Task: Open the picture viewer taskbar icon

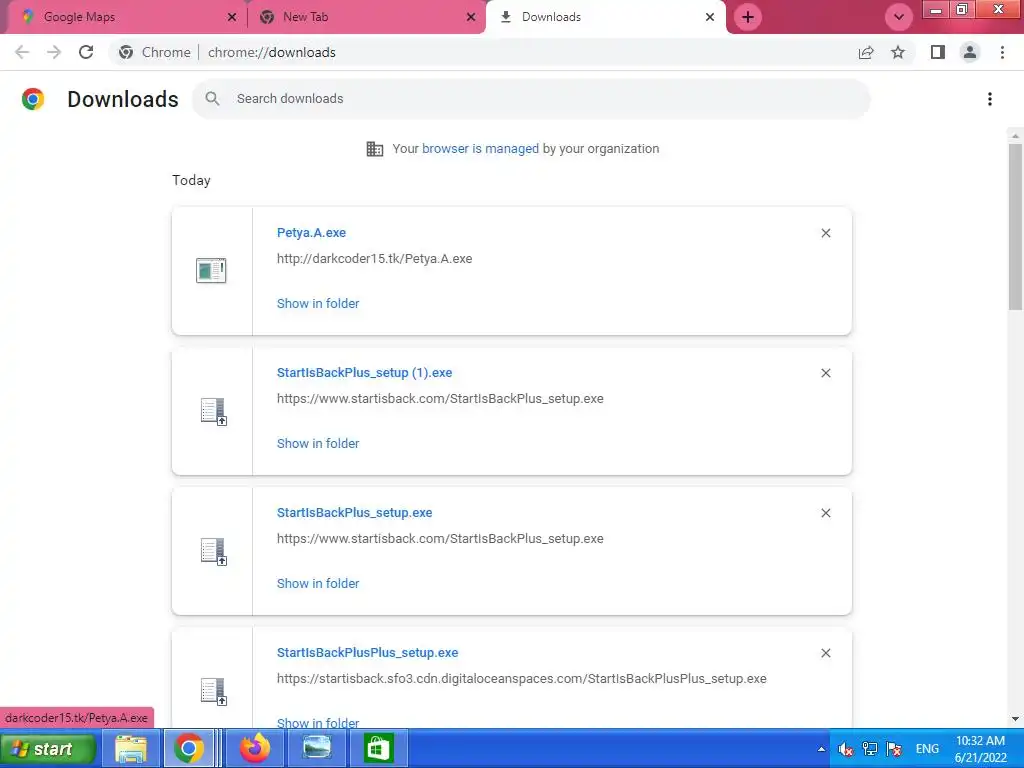Action: pos(317,748)
